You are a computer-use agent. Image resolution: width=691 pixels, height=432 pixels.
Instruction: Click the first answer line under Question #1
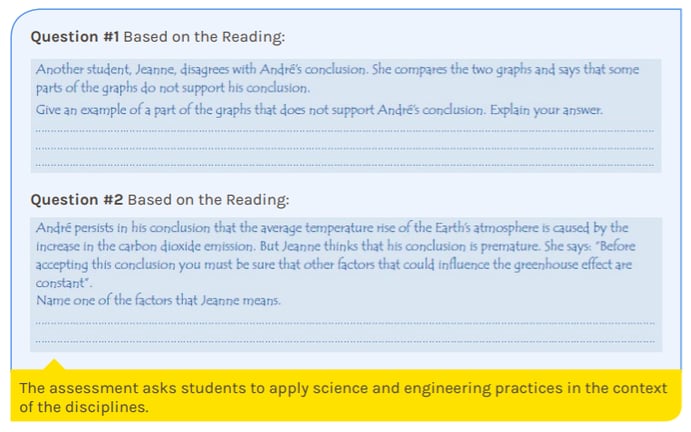click(345, 130)
